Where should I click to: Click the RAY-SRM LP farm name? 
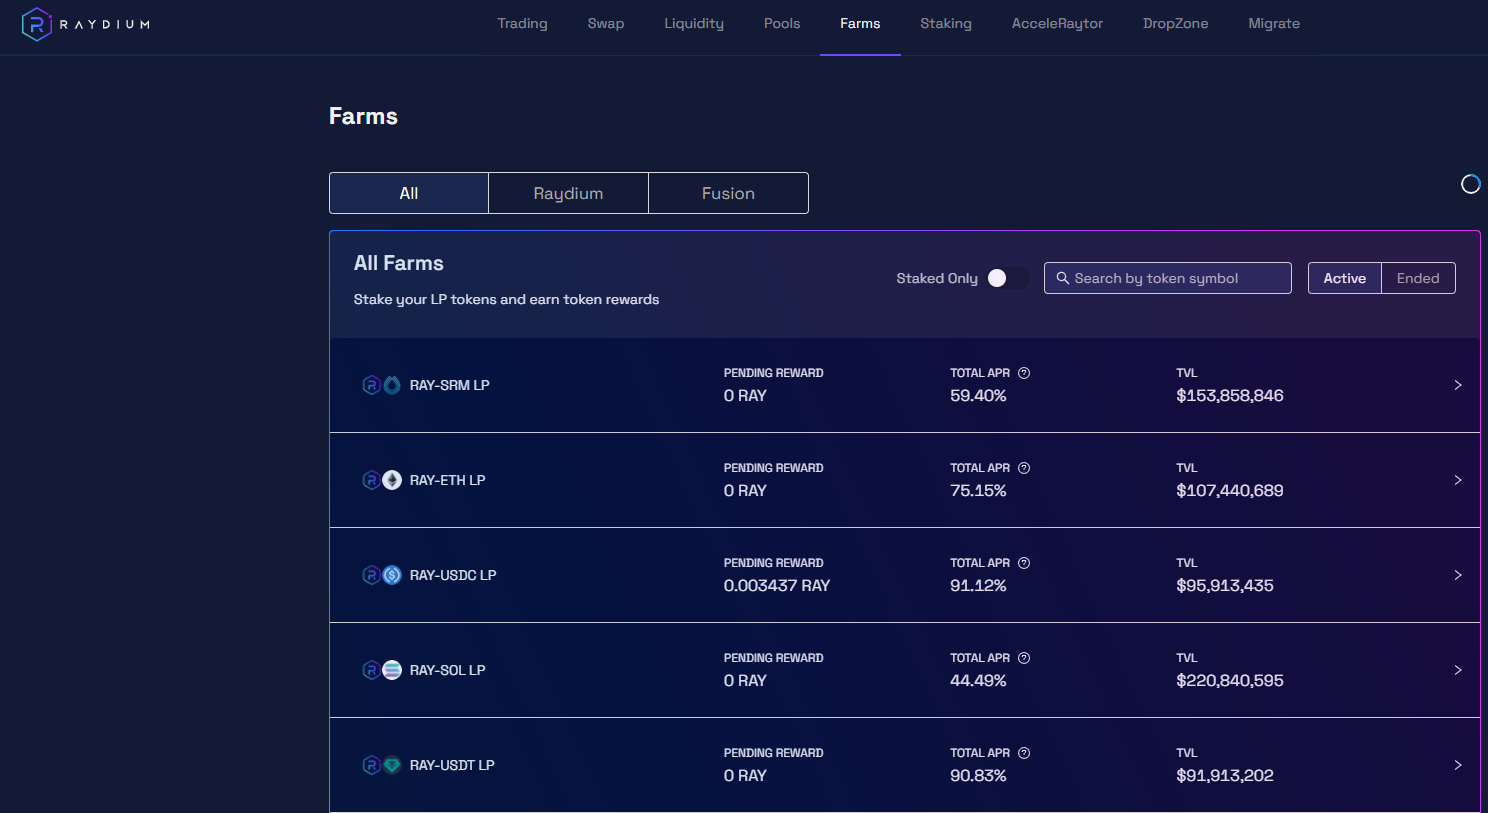pos(450,385)
